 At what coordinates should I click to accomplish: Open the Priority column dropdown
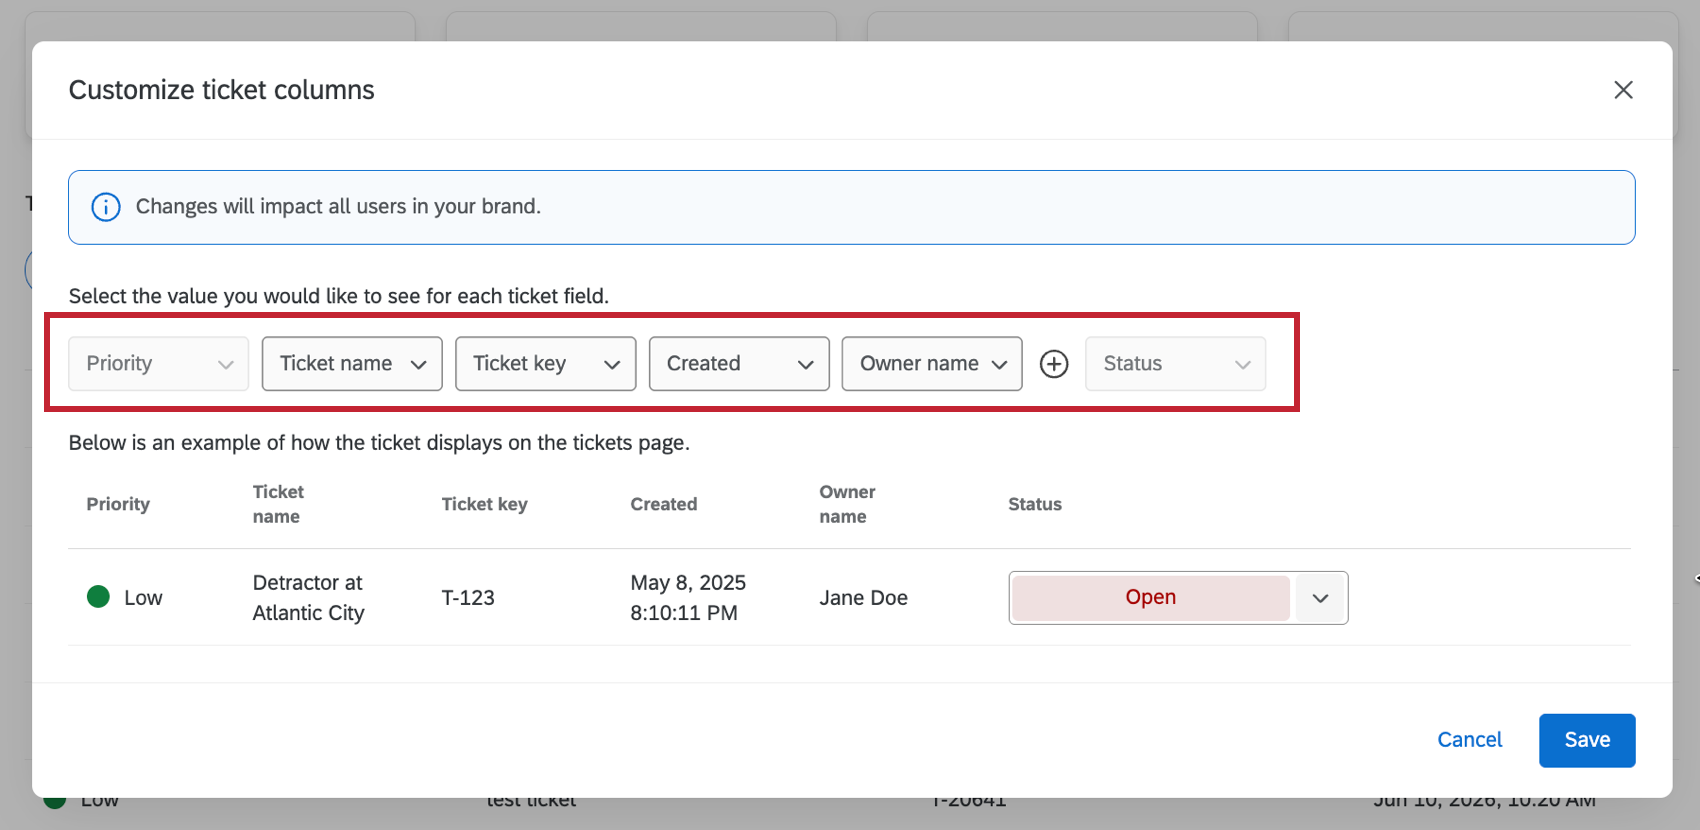click(x=158, y=364)
